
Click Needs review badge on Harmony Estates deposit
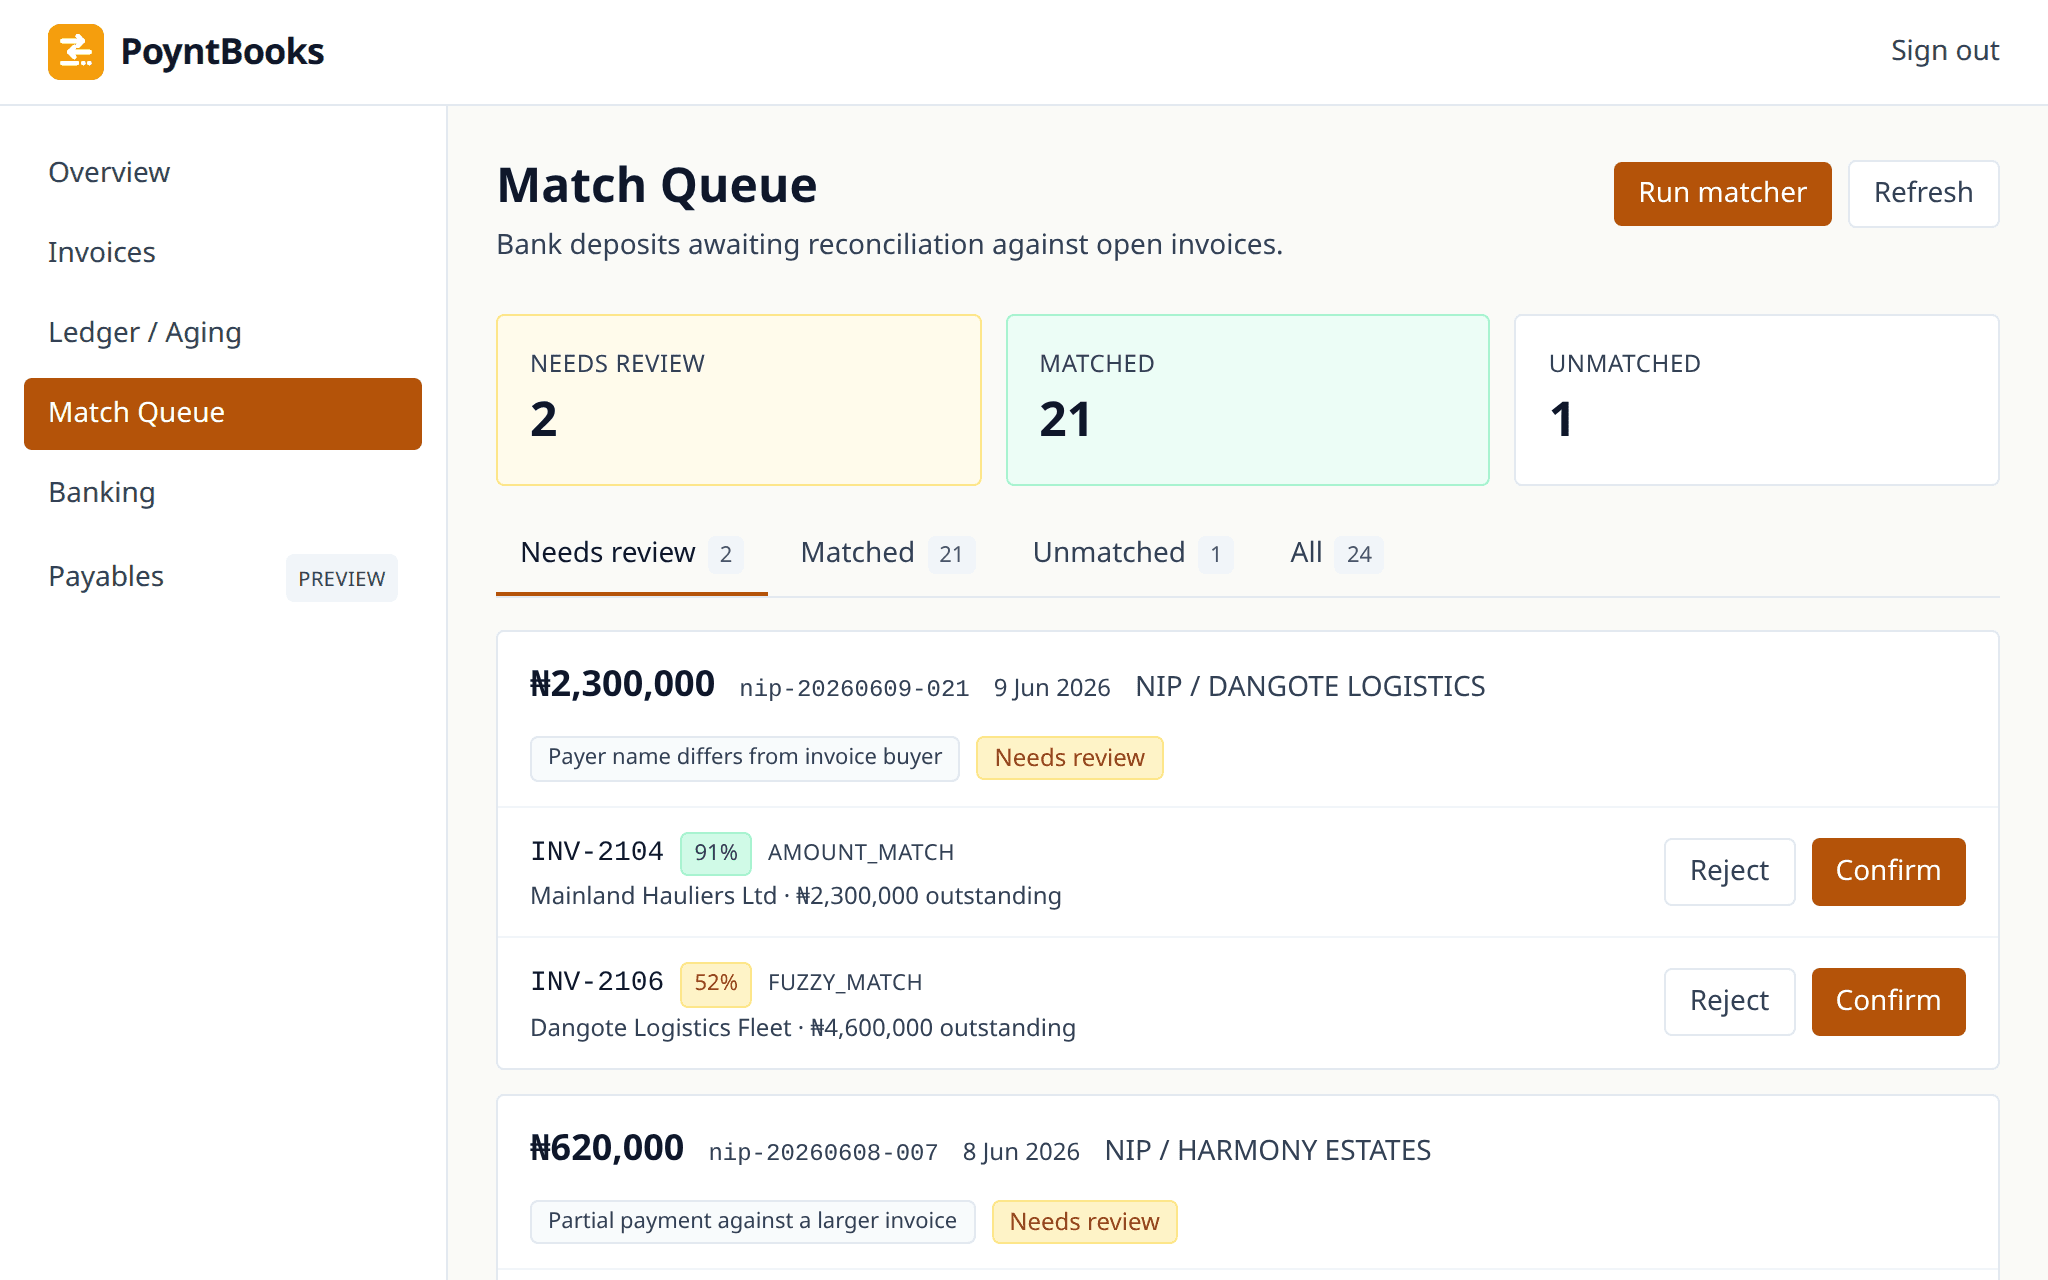pos(1084,1222)
